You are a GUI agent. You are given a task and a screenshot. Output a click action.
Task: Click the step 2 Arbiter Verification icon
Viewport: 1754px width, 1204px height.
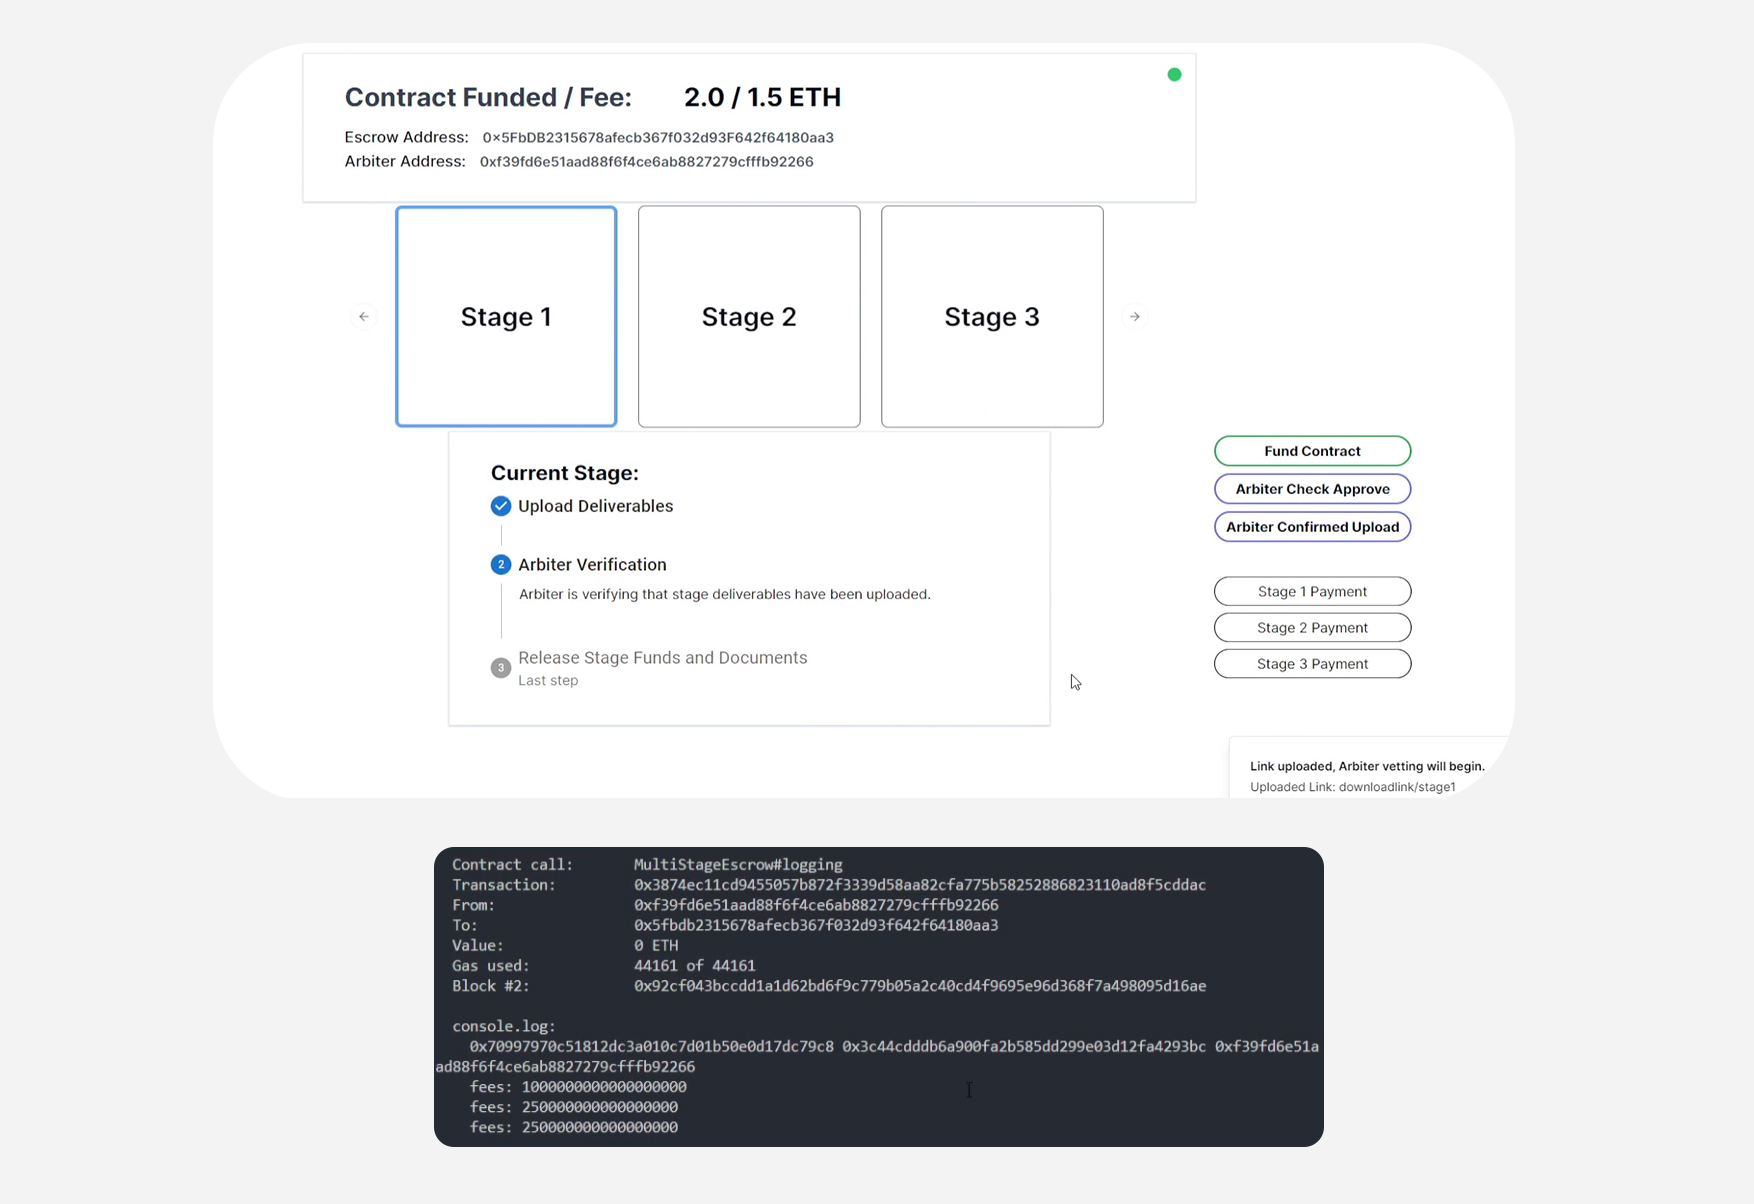click(x=501, y=565)
